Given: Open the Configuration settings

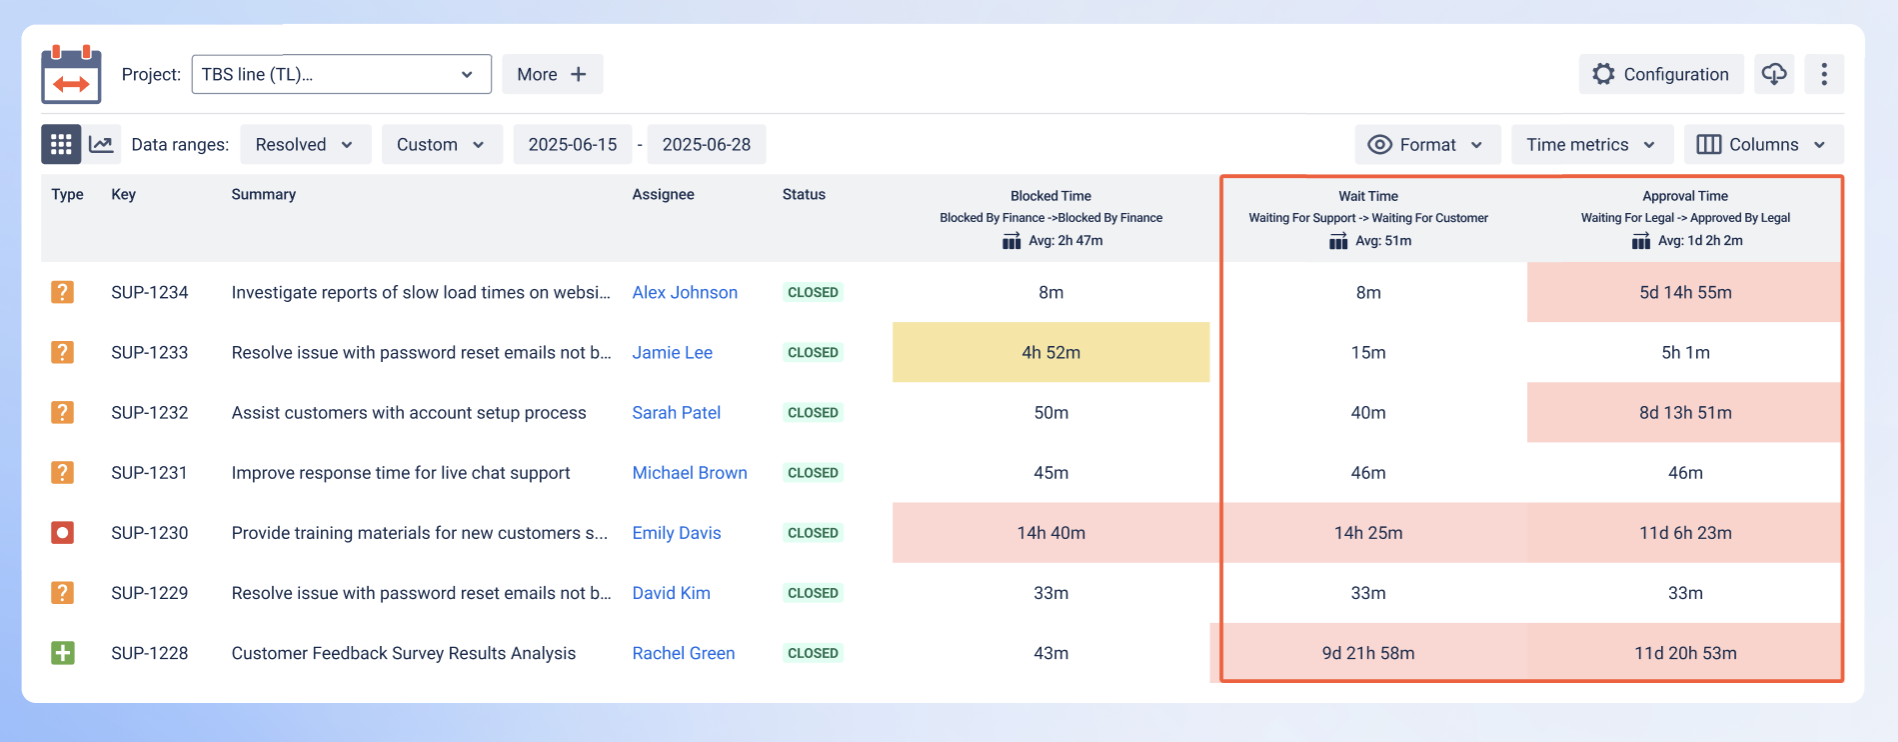Looking at the screenshot, I should click(x=1661, y=74).
